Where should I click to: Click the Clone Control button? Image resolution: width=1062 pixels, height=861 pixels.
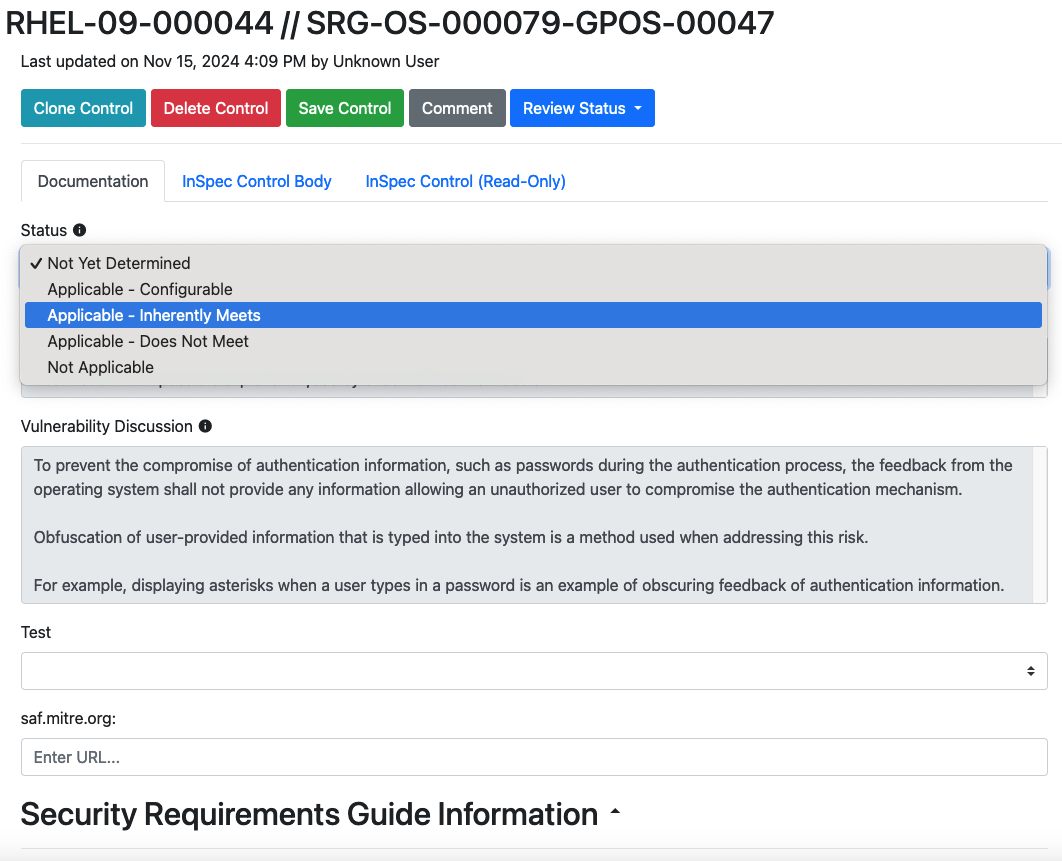[x=83, y=108]
